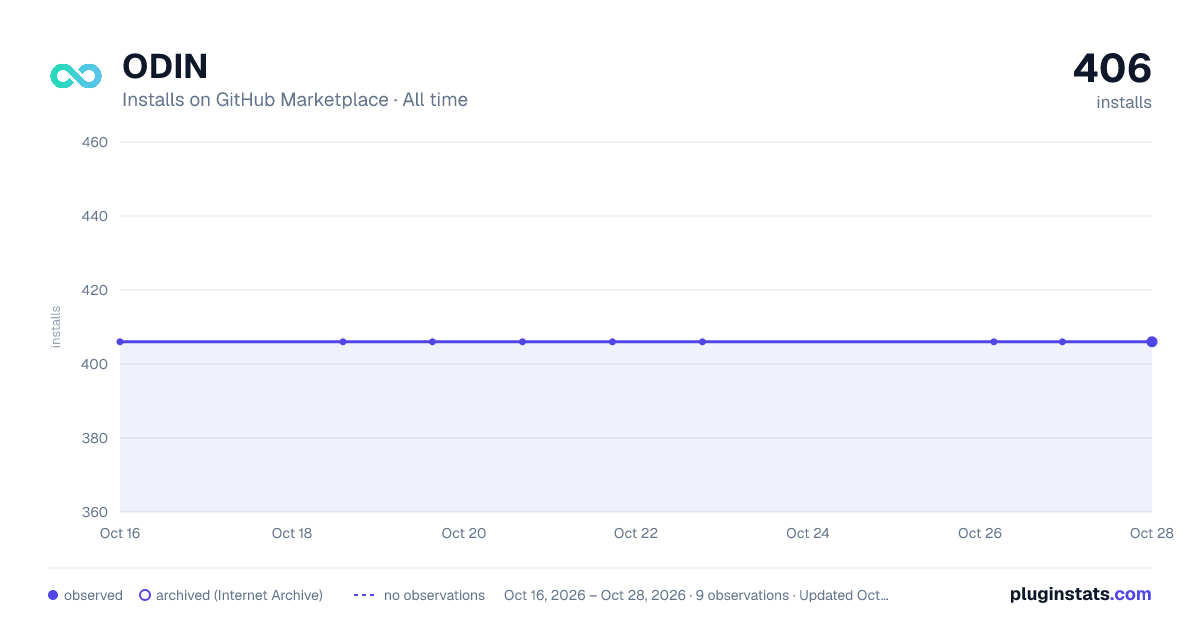Select the data point midway between Oct 26 and Oct 28
Image resolution: width=1200 pixels, height=630 pixels.
tap(1062, 342)
